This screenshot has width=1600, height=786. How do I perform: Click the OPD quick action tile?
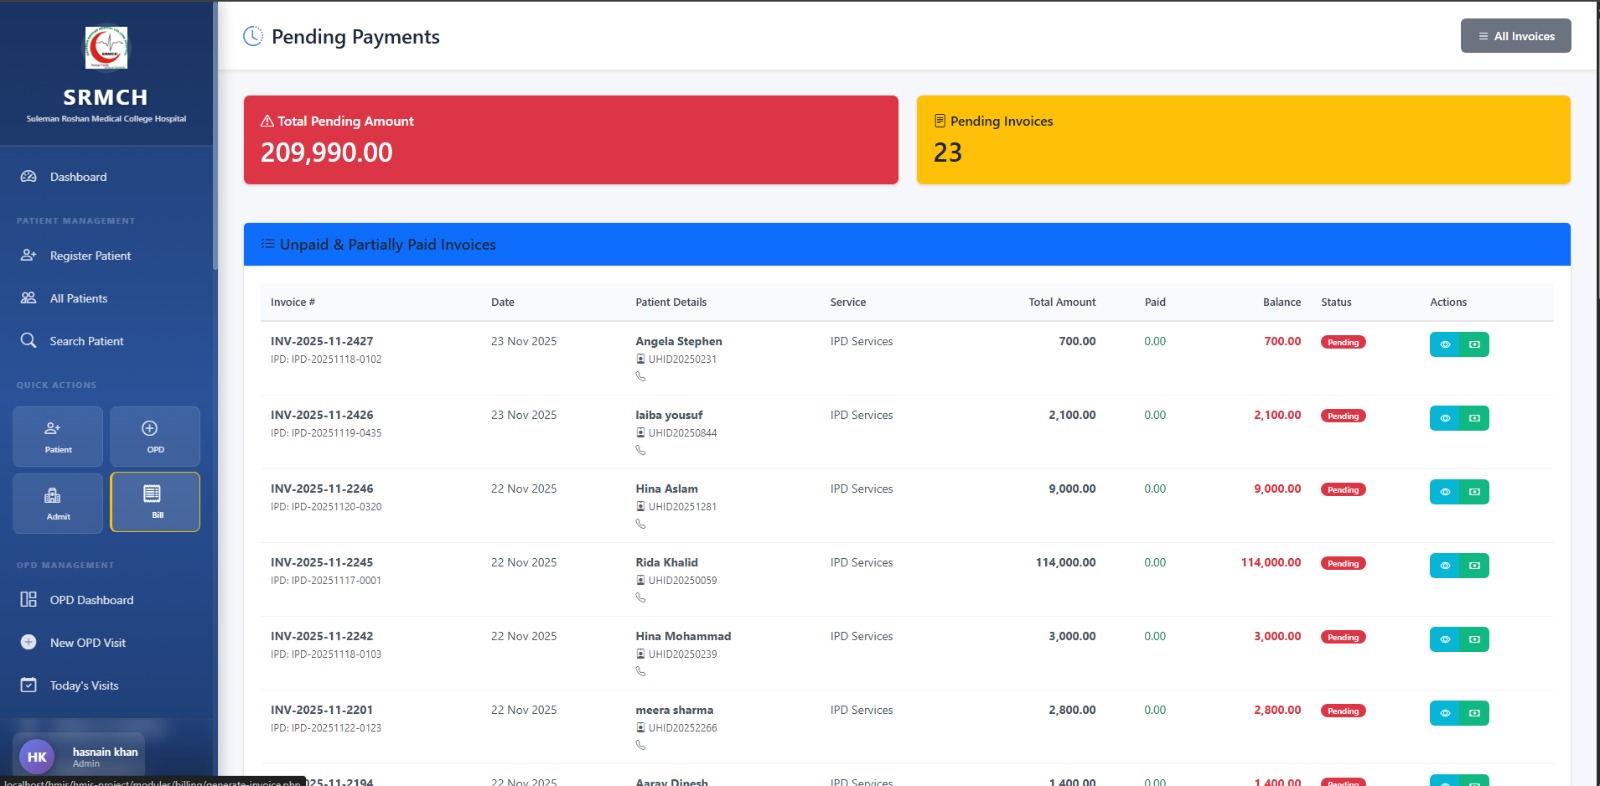[x=155, y=437]
